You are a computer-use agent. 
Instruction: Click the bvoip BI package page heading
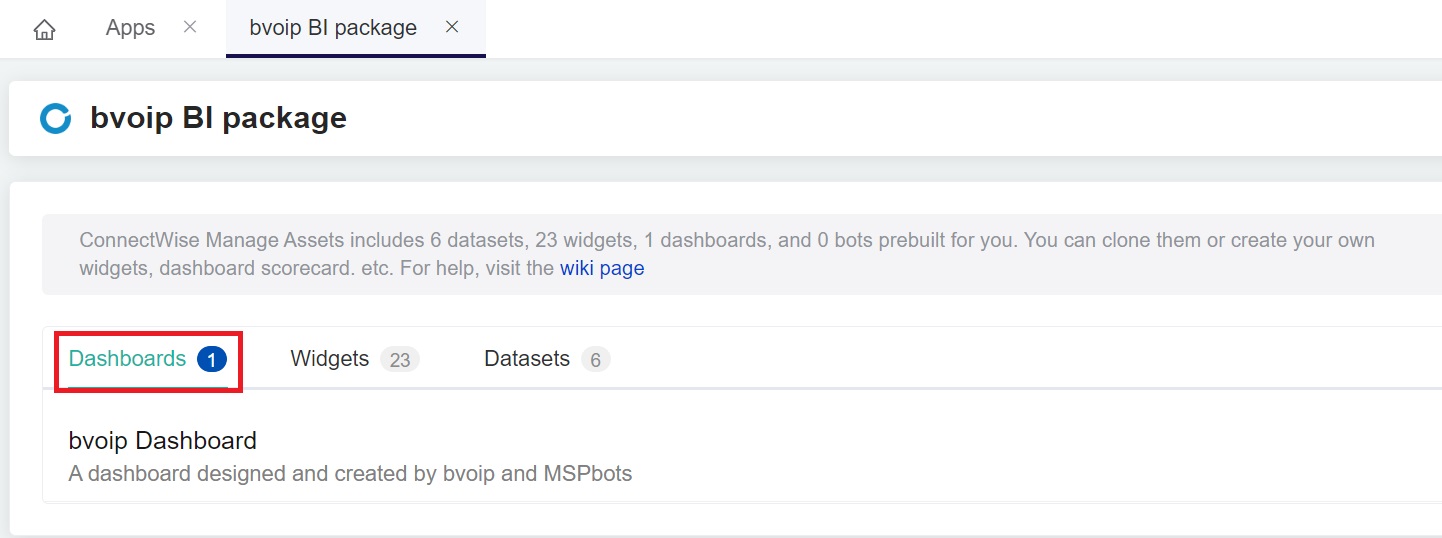tap(218, 118)
